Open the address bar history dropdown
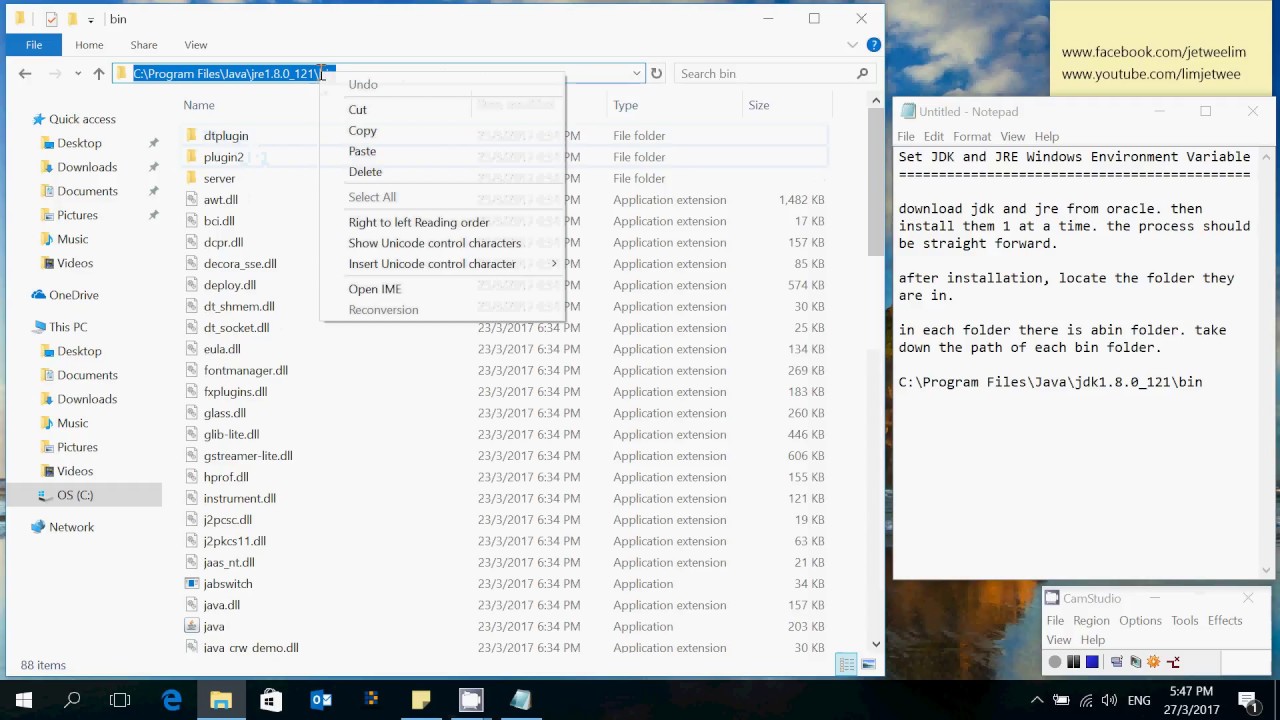 pos(636,73)
